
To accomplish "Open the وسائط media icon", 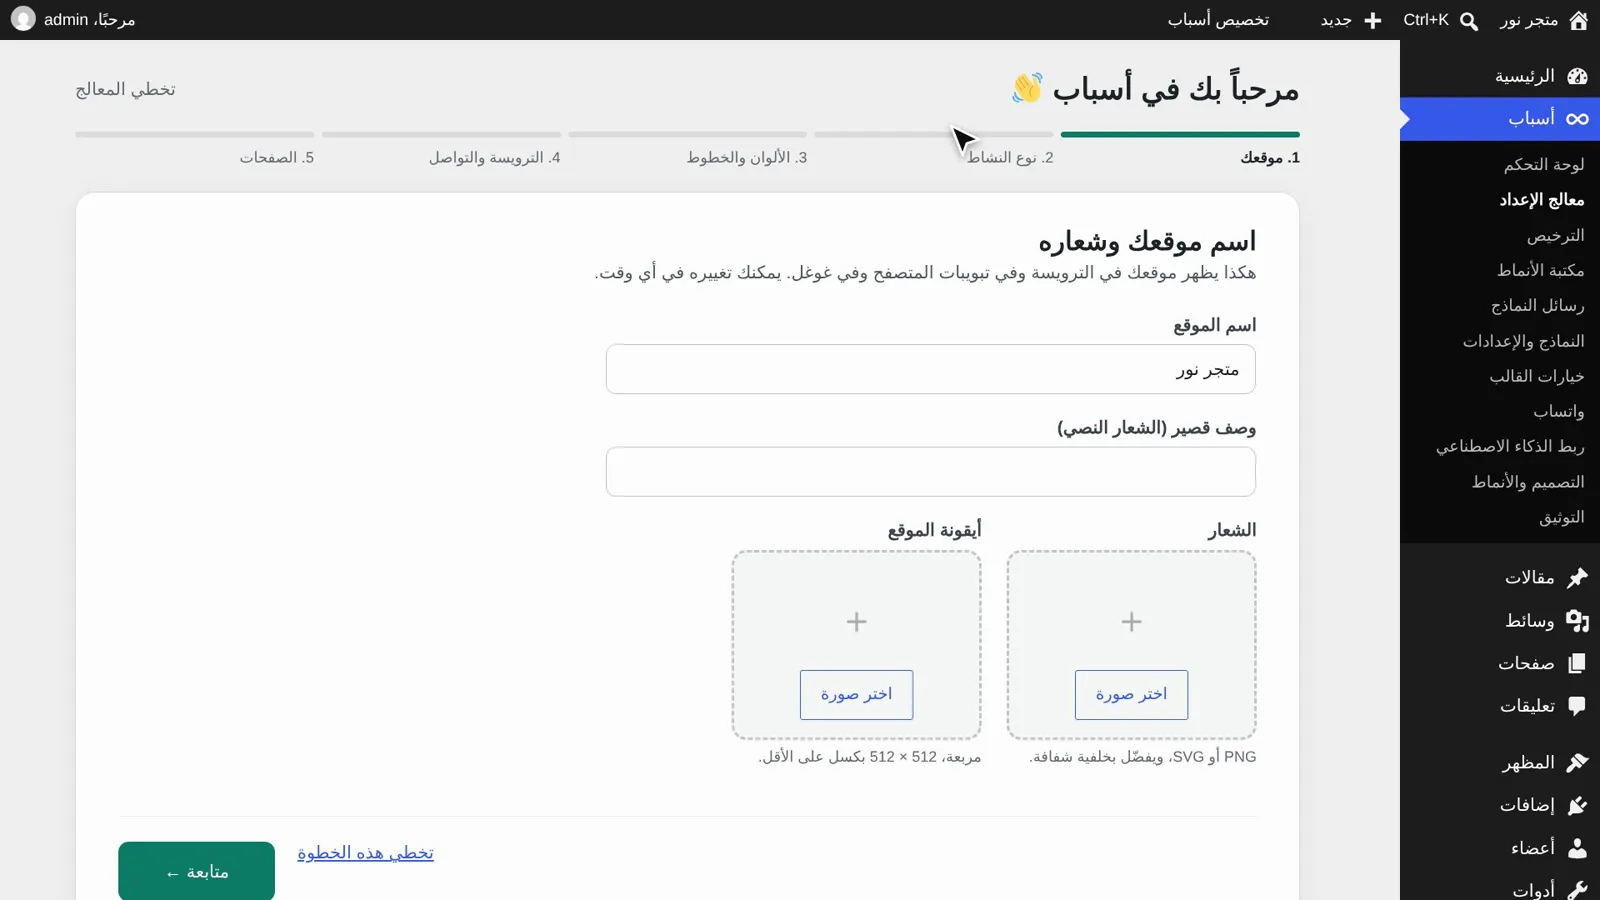I will point(1577,621).
